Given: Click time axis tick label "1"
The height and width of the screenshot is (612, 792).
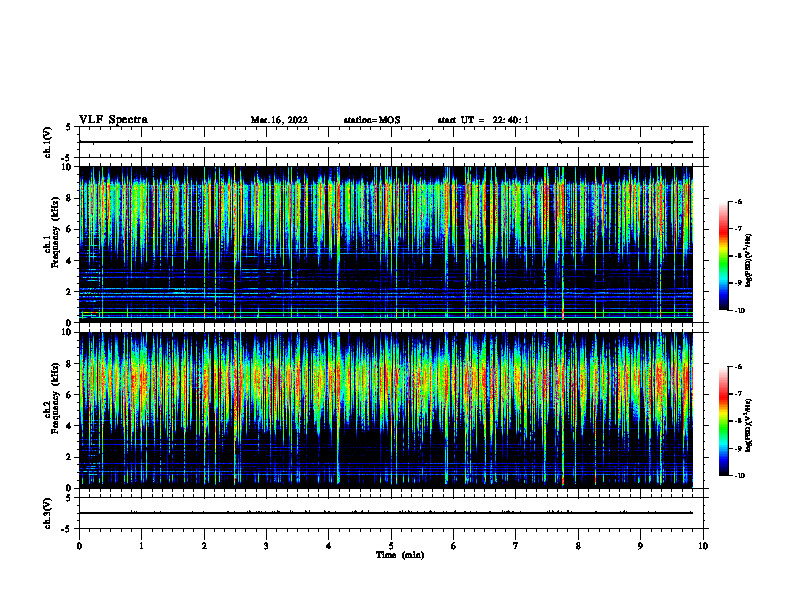Looking at the screenshot, I should [141, 546].
